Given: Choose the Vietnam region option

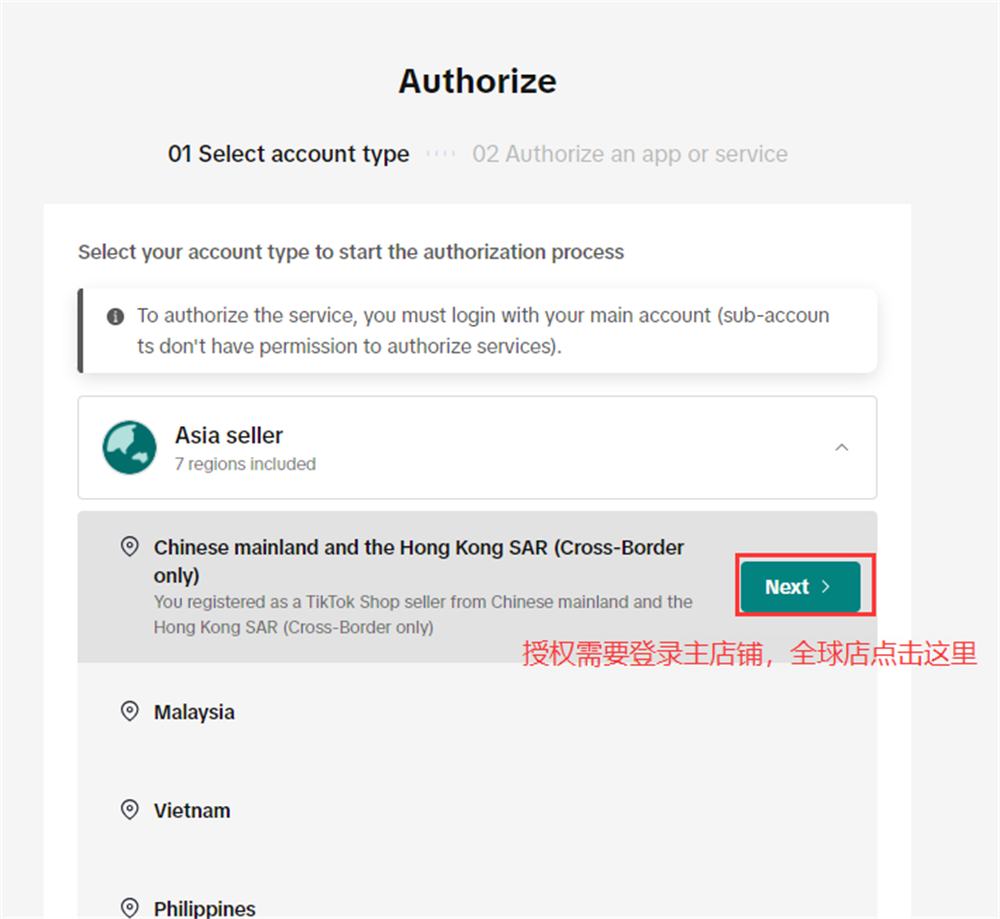Looking at the screenshot, I should (477, 811).
